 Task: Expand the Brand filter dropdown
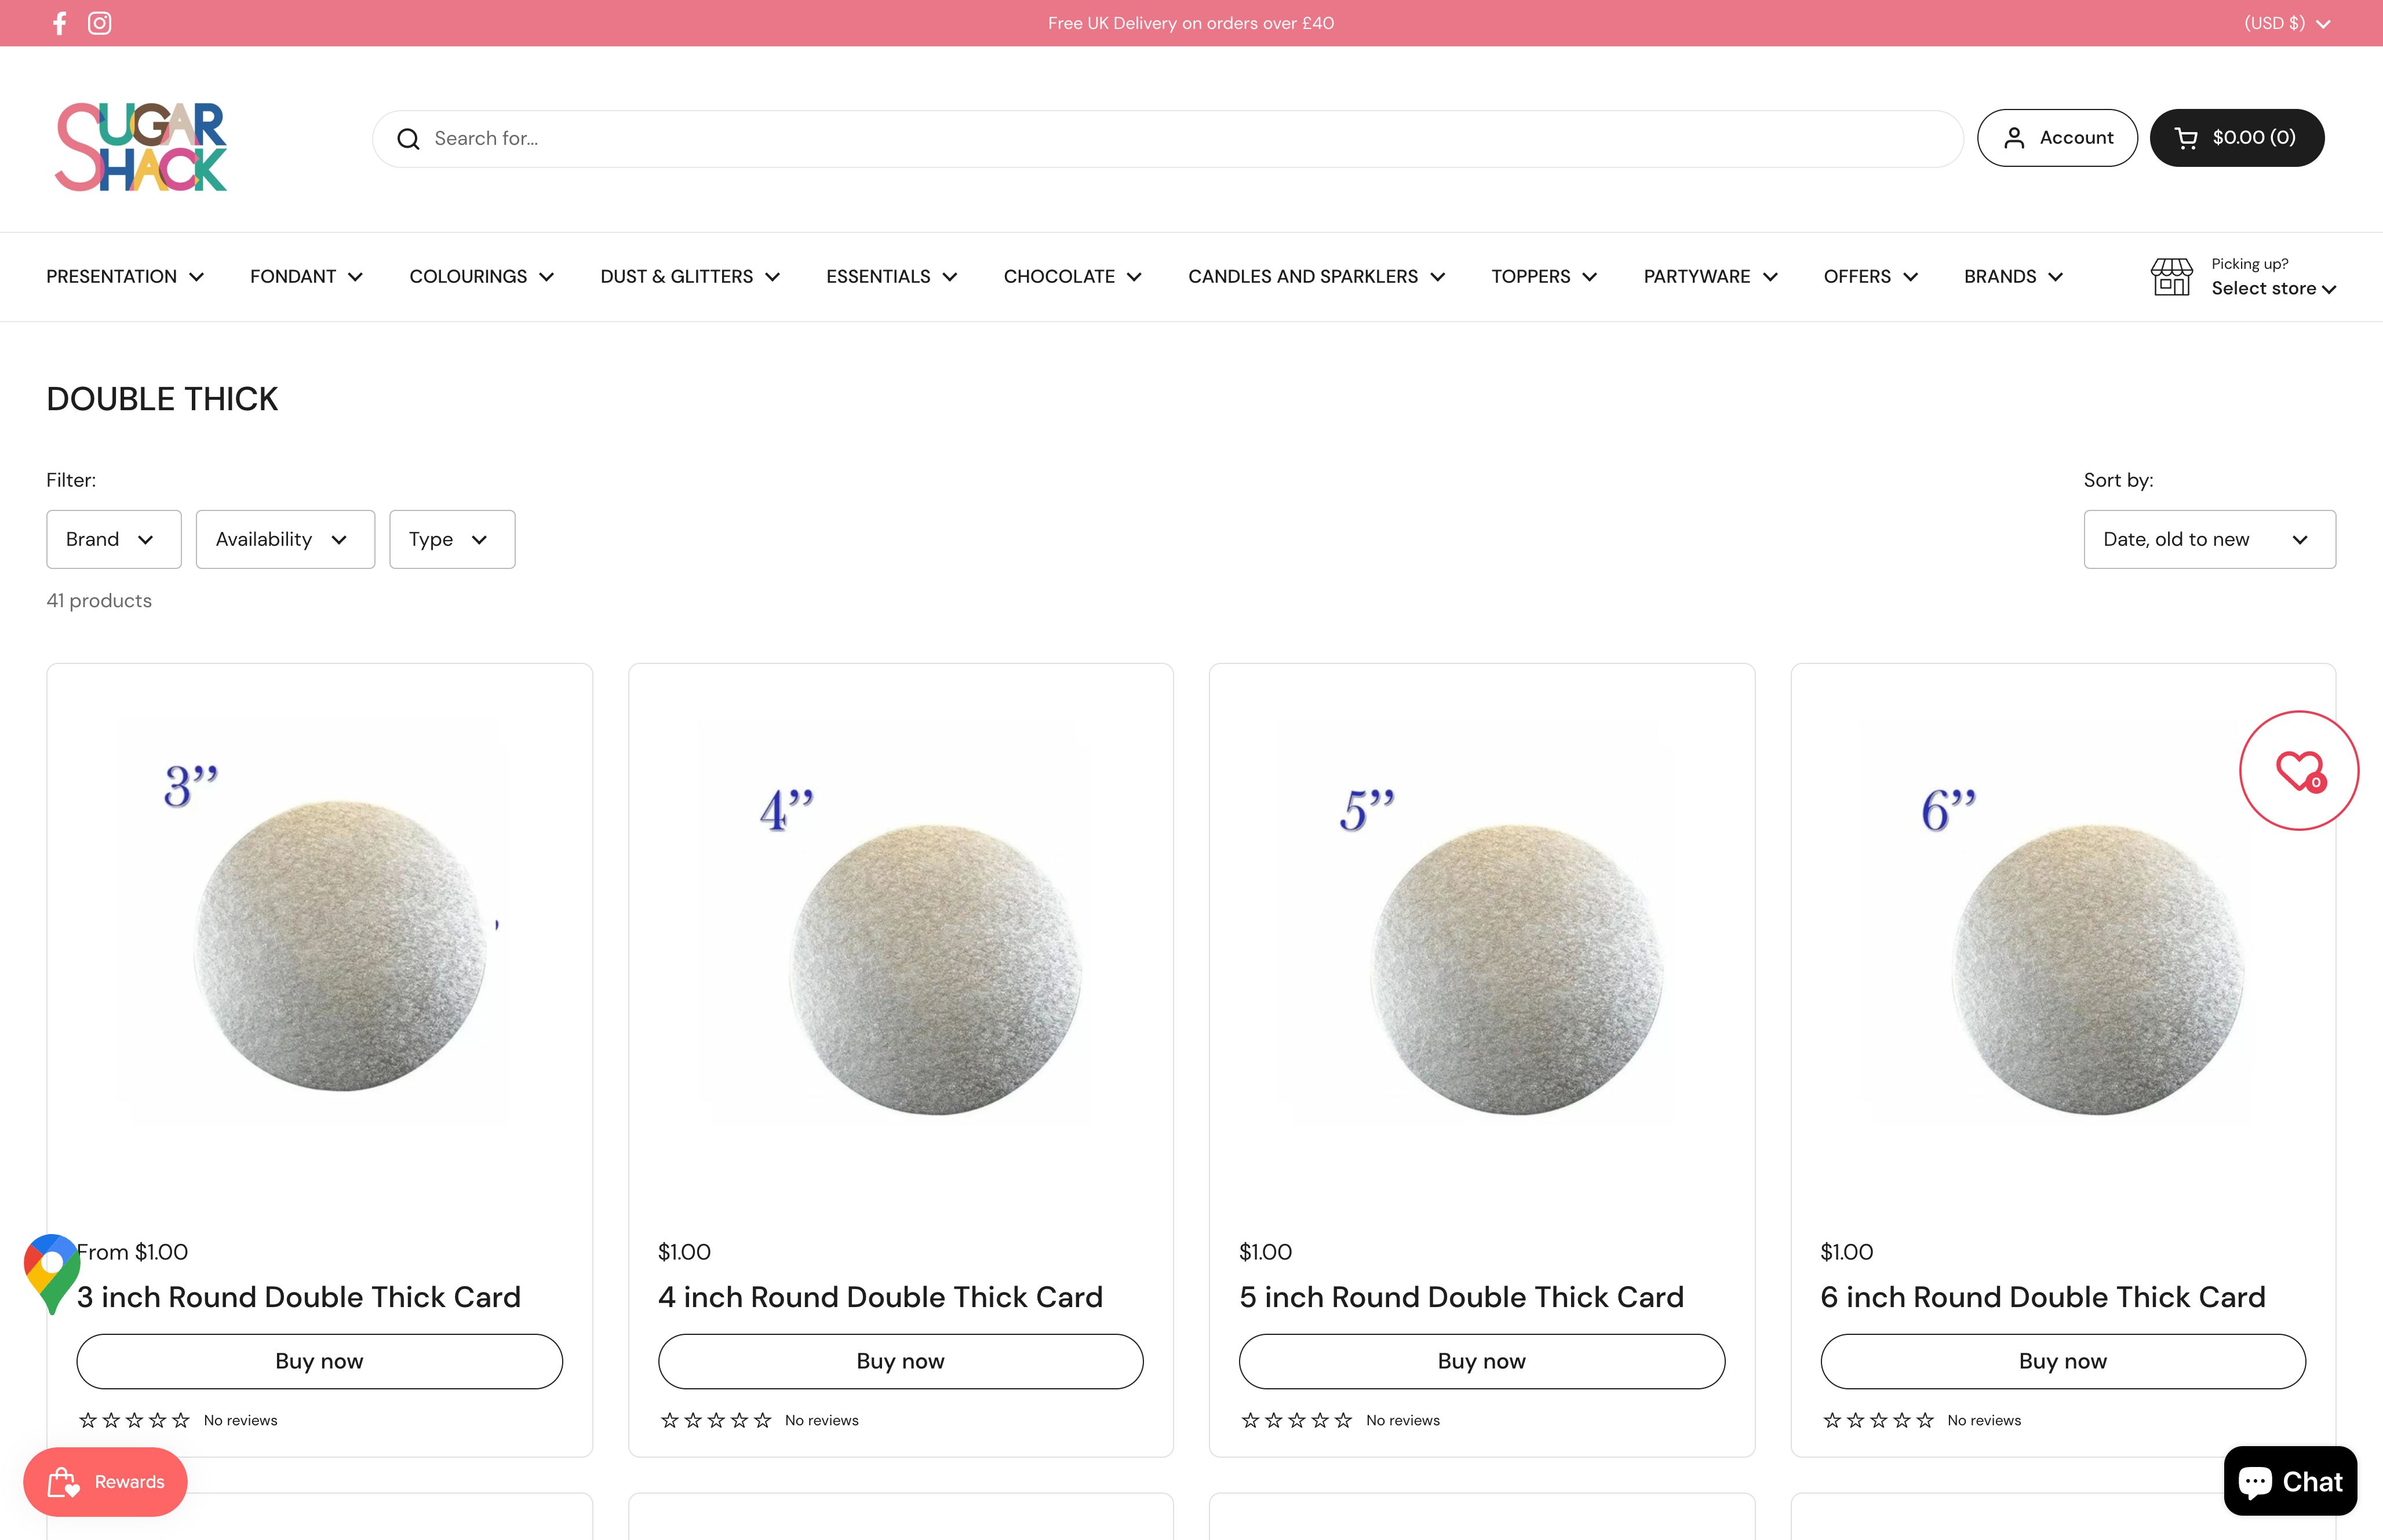[x=113, y=539]
